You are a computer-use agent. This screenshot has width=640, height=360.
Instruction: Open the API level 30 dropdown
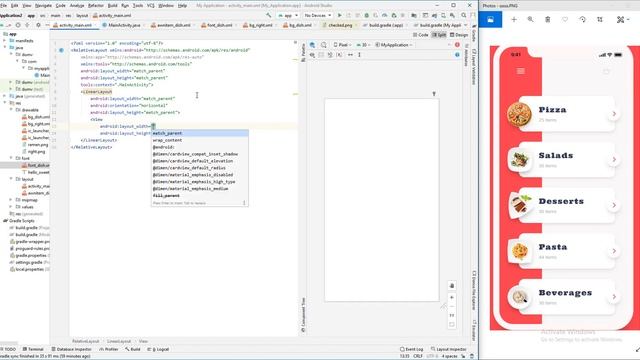[x=362, y=45]
